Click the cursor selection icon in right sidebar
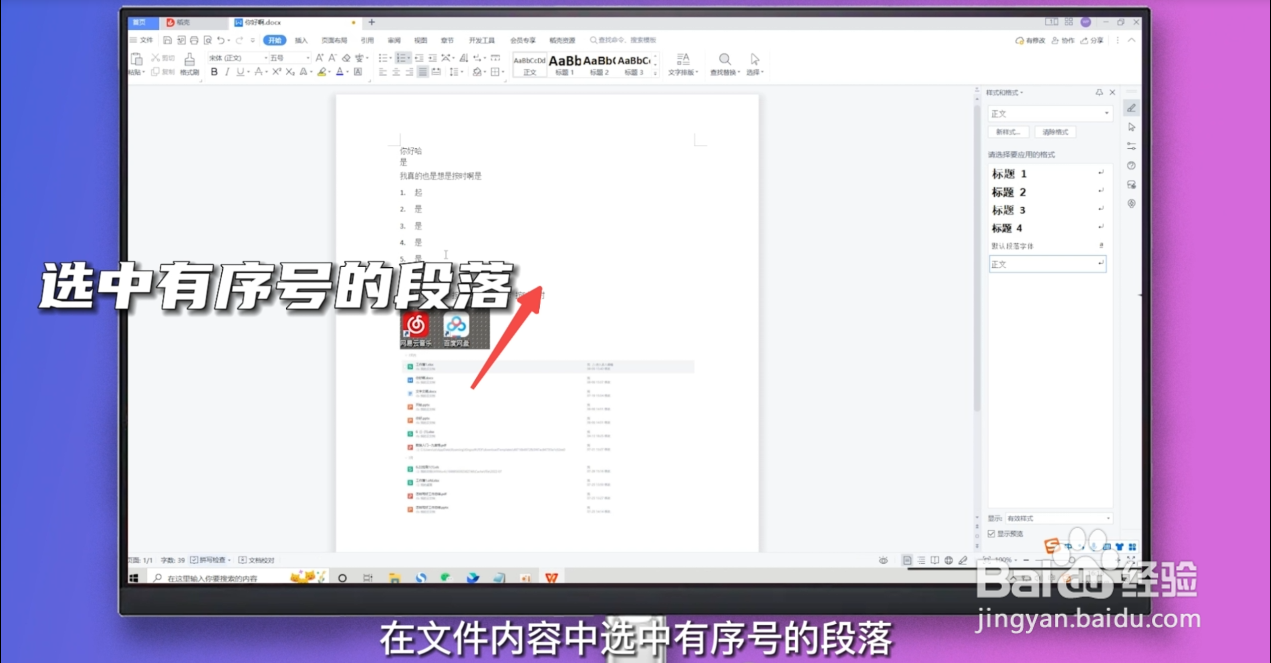 (1131, 127)
